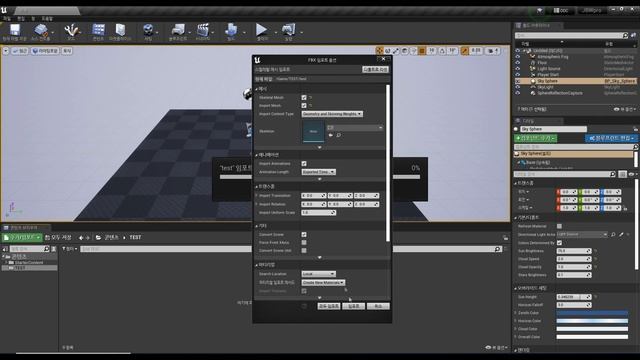Open the Cinematics clapperboard icon
Screen dimensions: 640x360
click(203, 29)
